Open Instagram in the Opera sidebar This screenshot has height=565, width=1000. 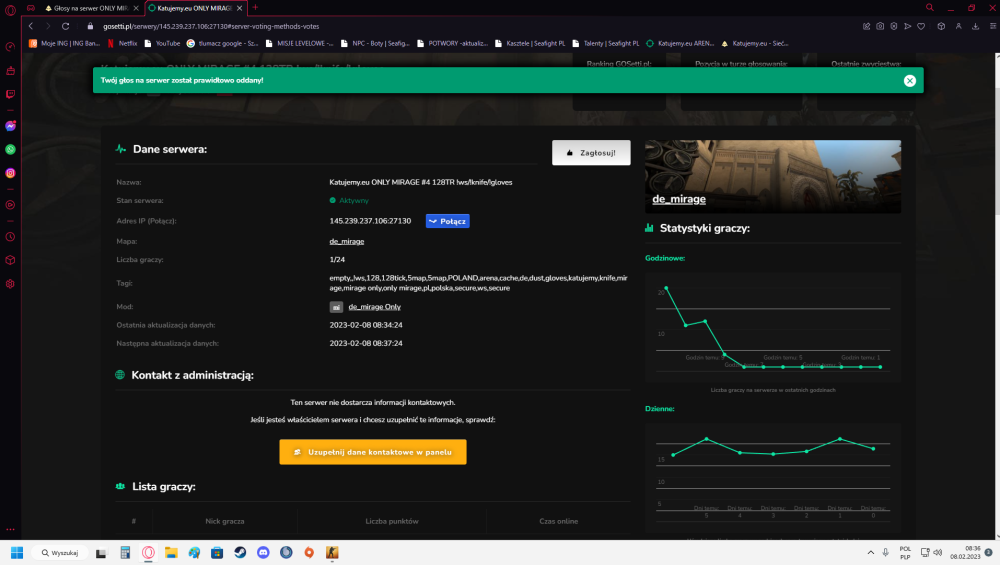click(10, 173)
